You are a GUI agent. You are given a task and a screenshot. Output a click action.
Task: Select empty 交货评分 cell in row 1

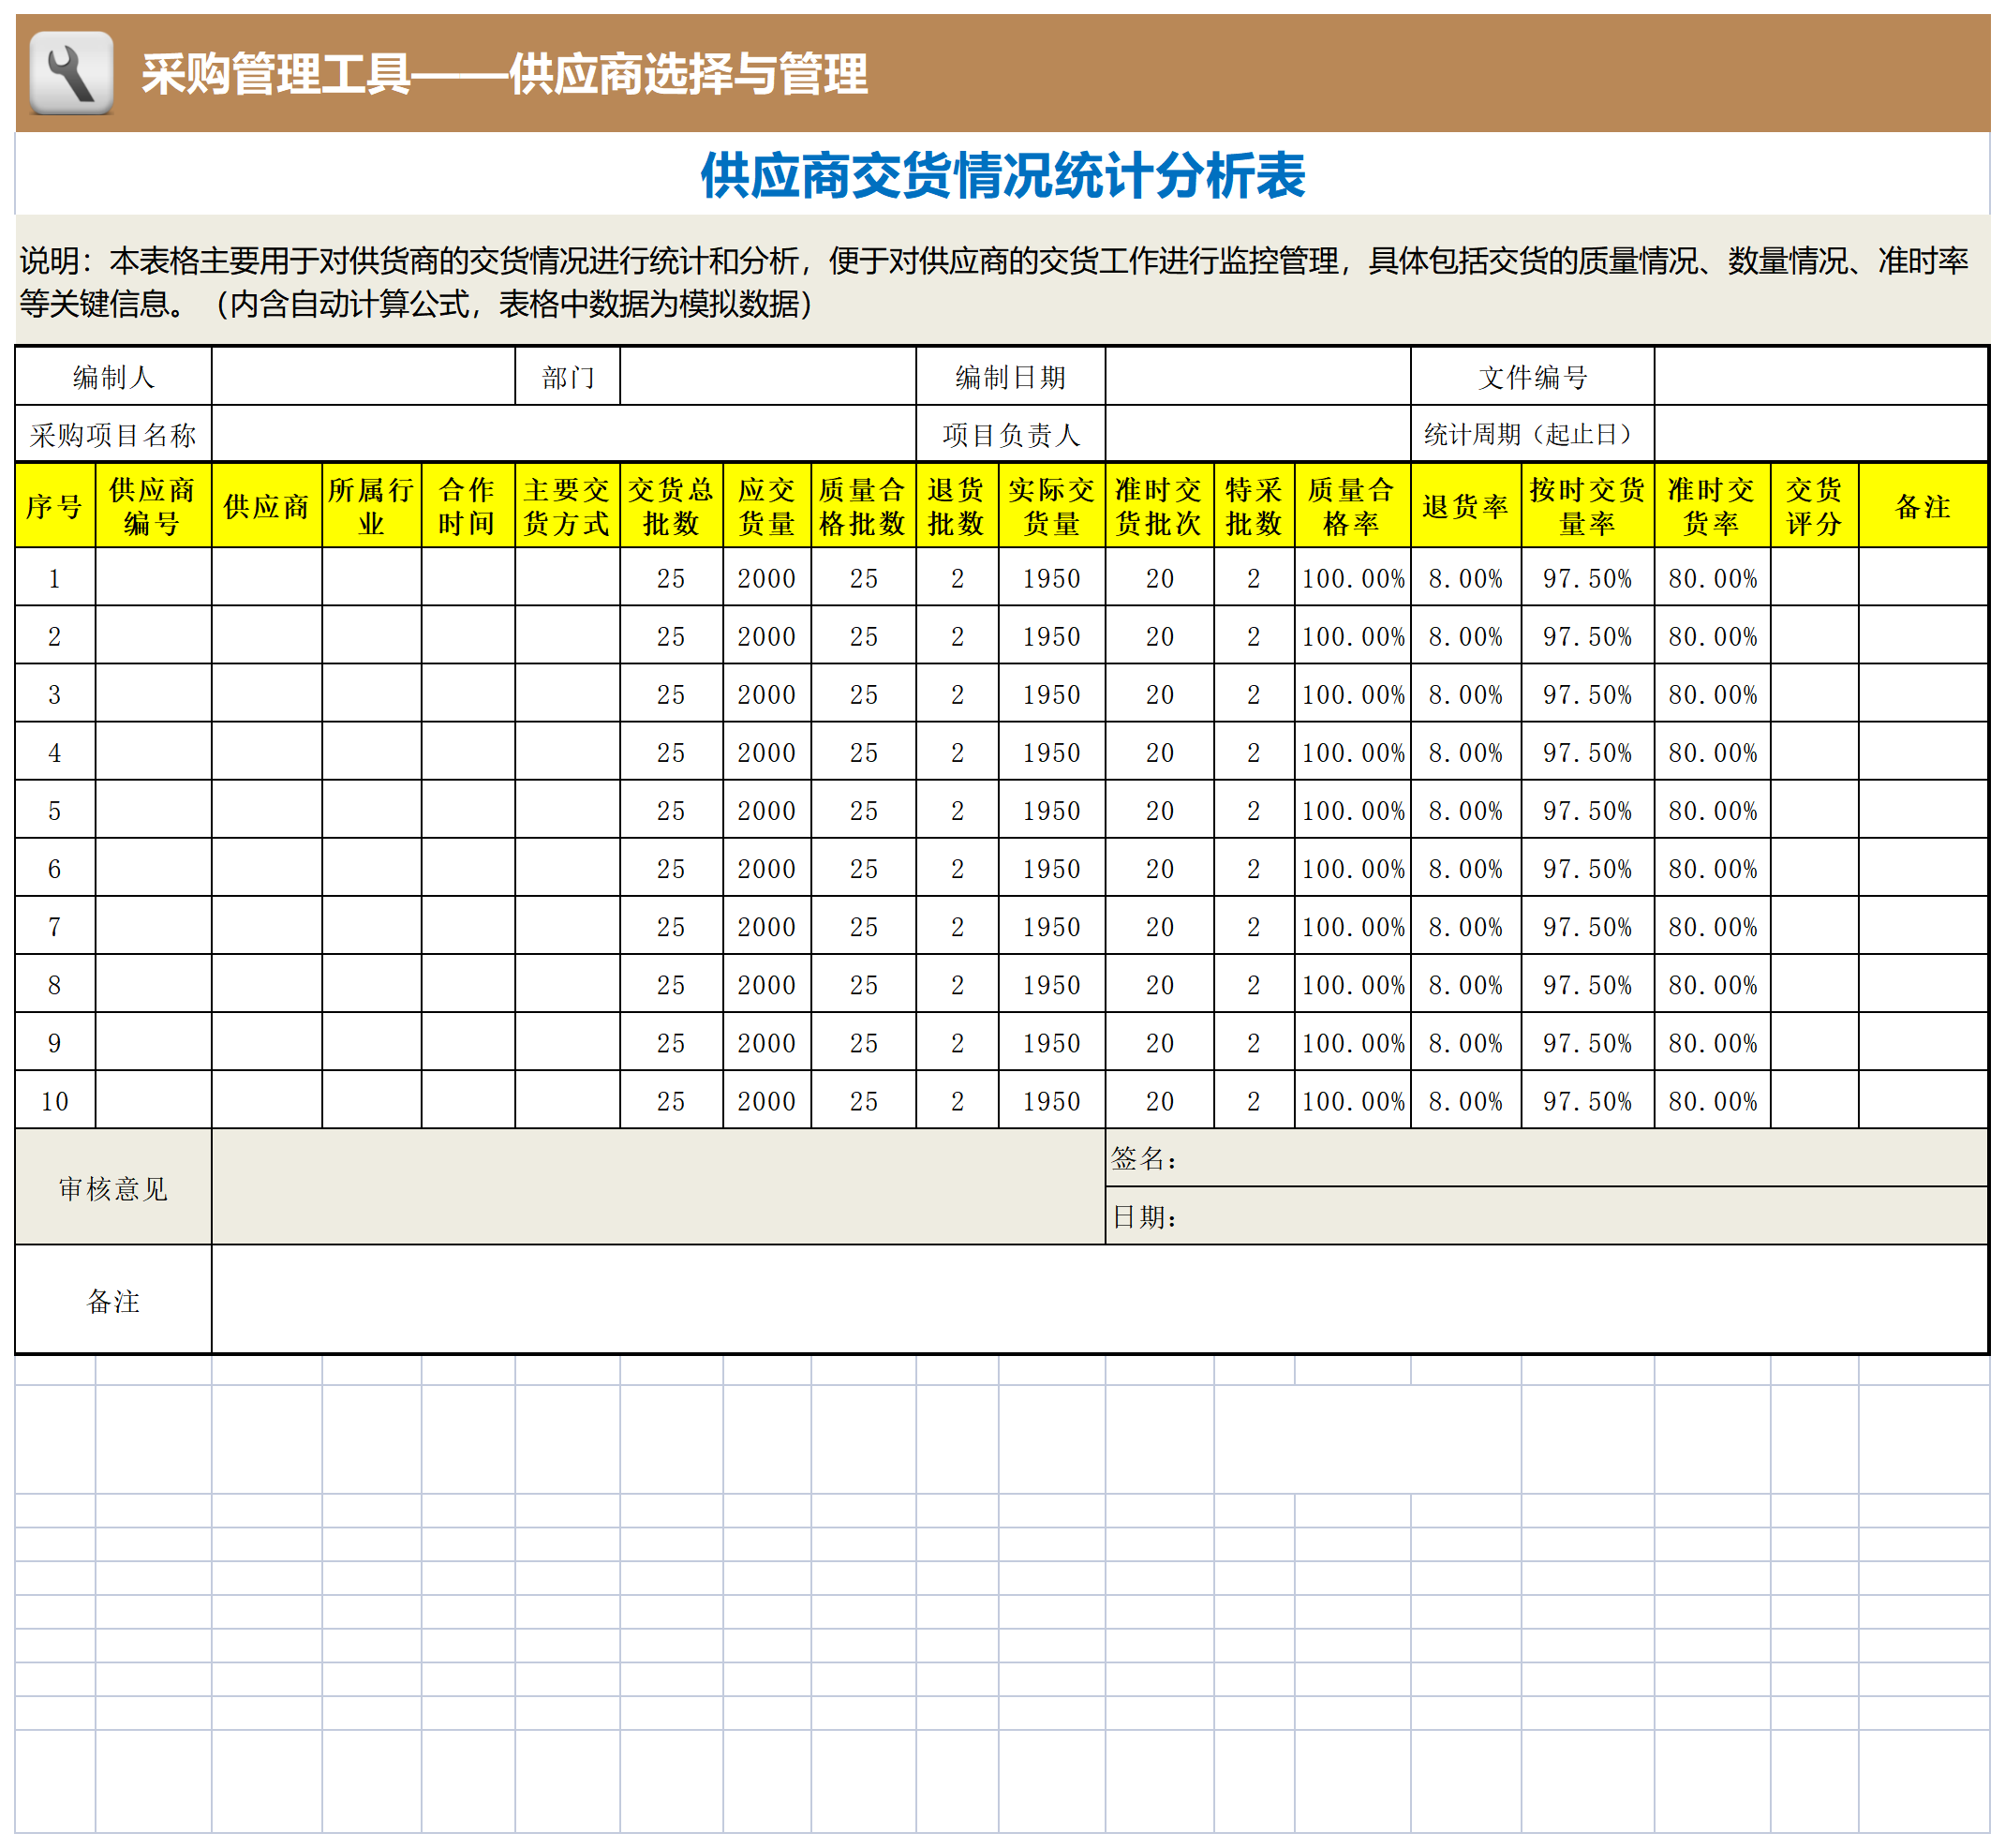(1814, 577)
